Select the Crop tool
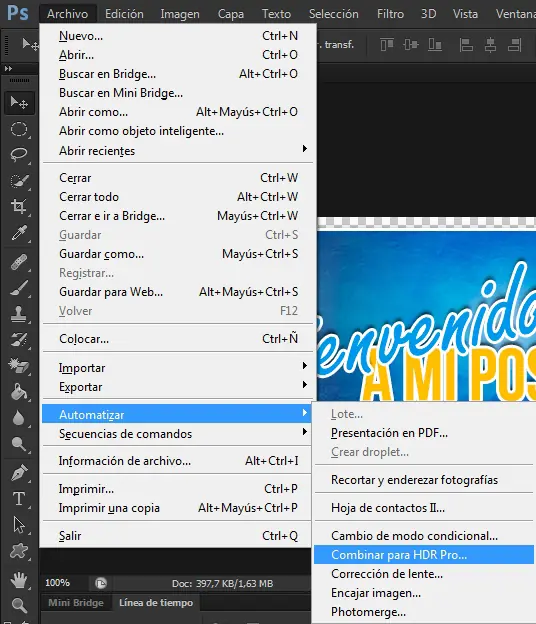 click(19, 207)
